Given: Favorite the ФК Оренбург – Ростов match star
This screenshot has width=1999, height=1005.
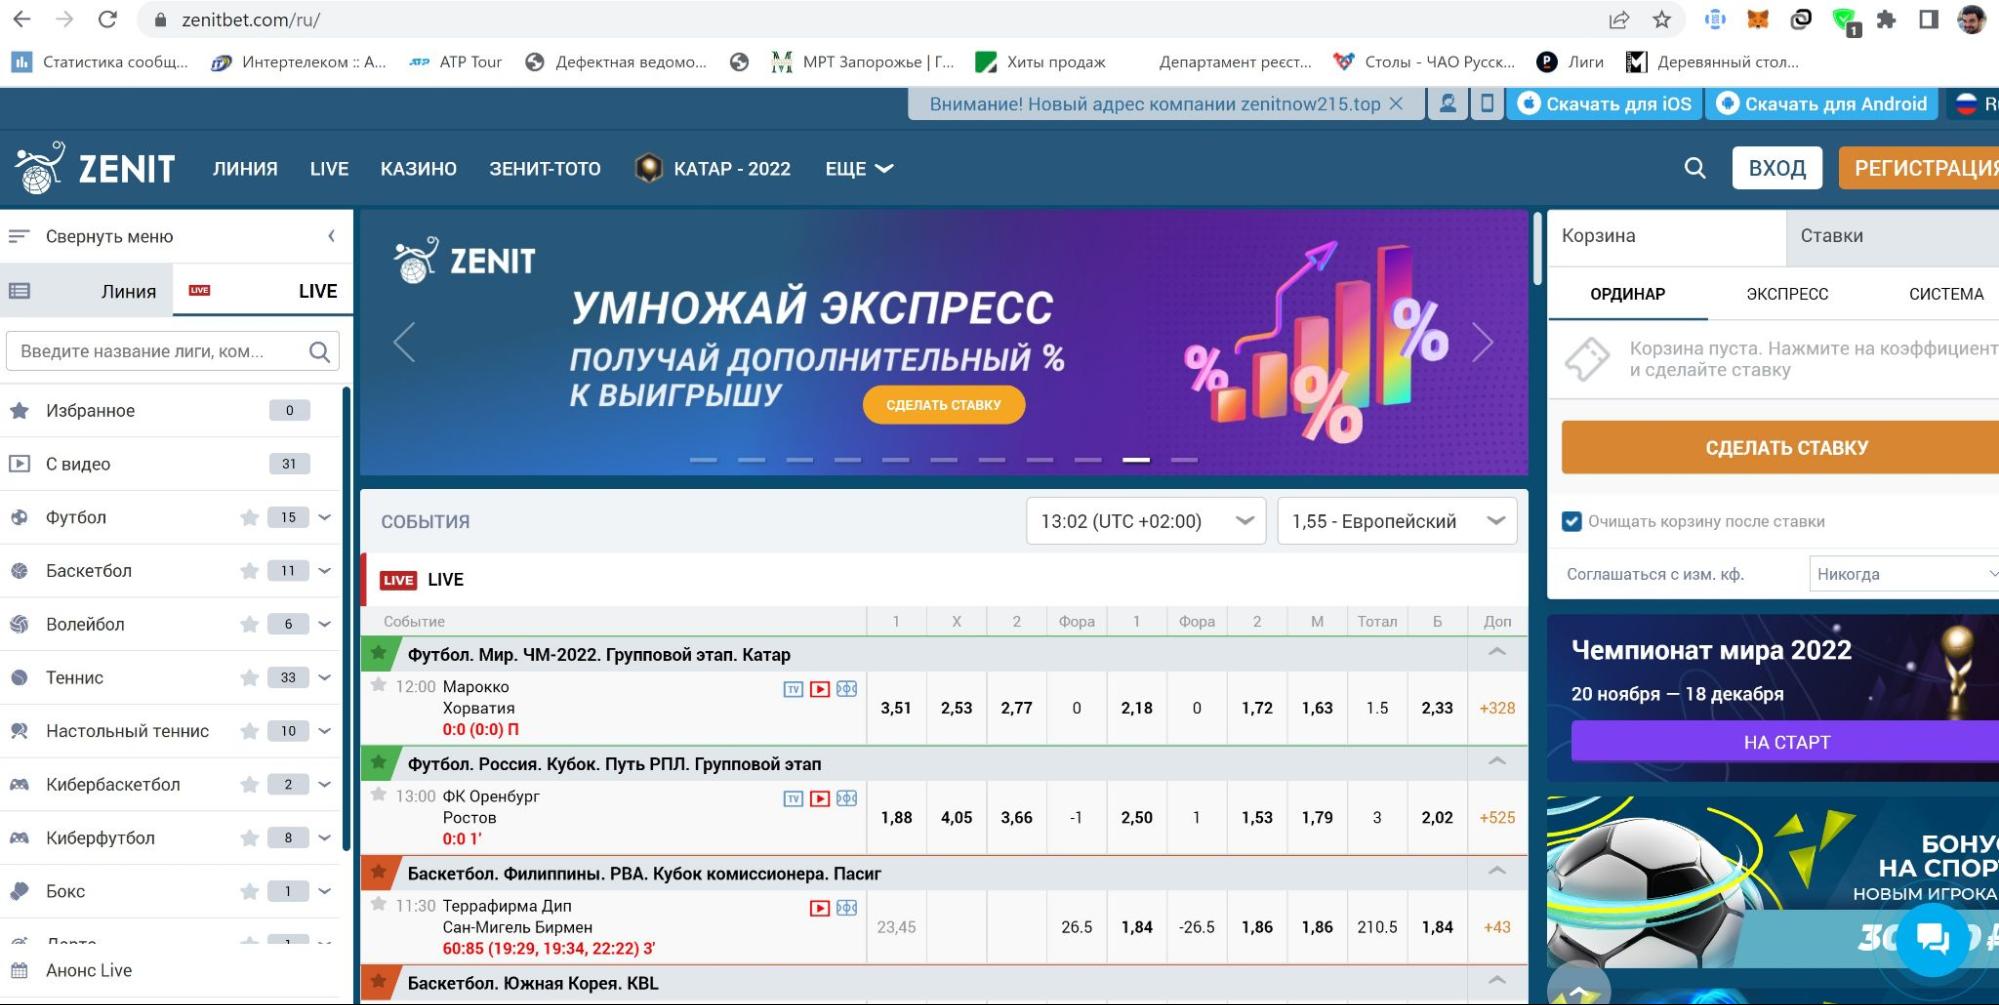Looking at the screenshot, I should click(378, 795).
